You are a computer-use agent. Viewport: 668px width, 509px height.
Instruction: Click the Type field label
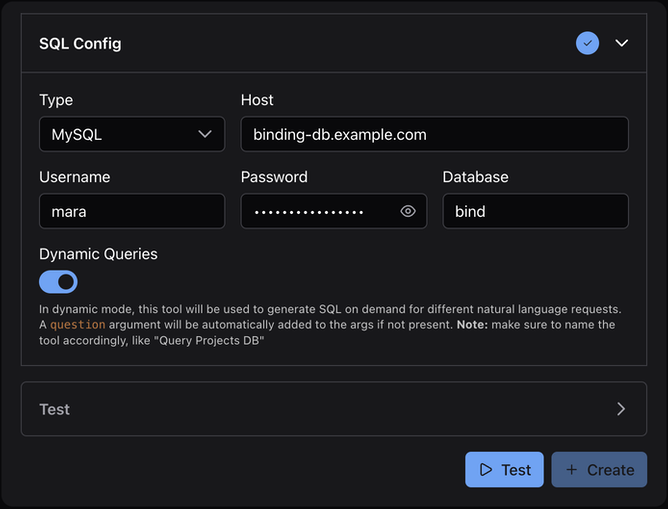pyautogui.click(x=56, y=100)
